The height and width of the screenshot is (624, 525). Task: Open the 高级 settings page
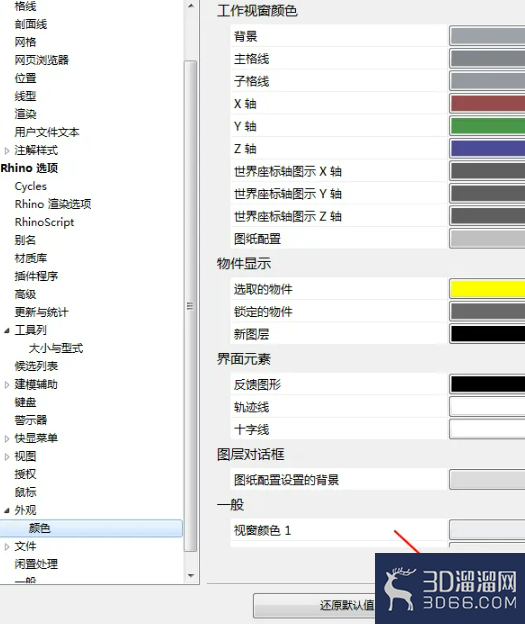(x=25, y=294)
